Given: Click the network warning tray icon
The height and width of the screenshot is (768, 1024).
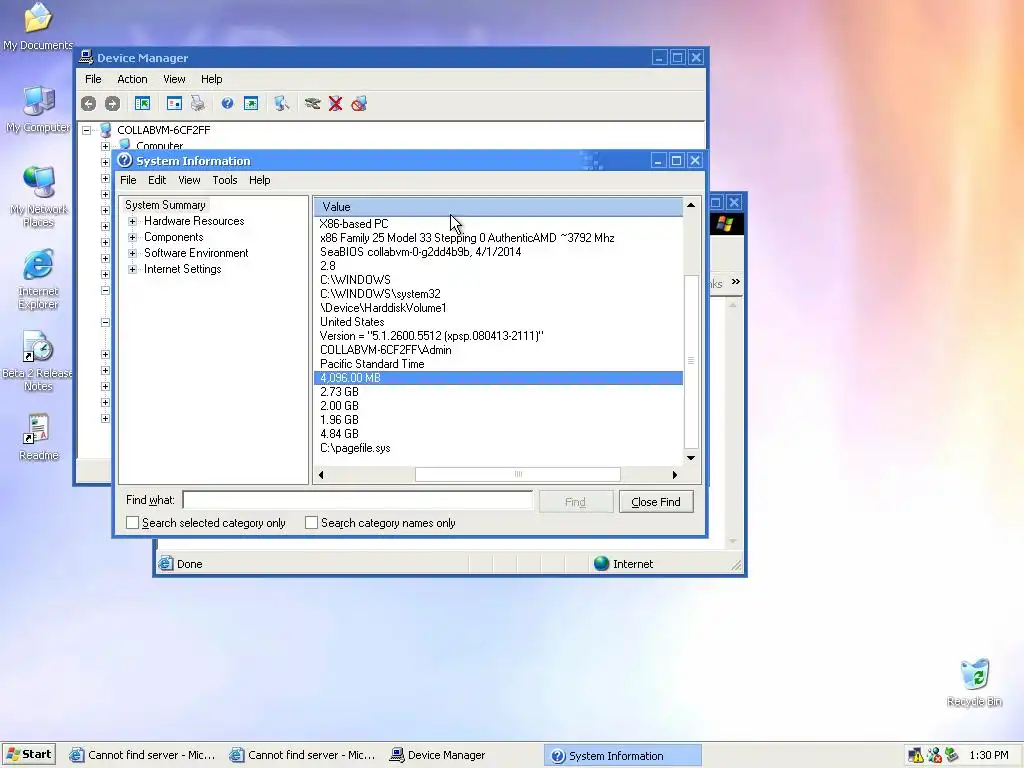Looking at the screenshot, I should pyautogui.click(x=916, y=756).
